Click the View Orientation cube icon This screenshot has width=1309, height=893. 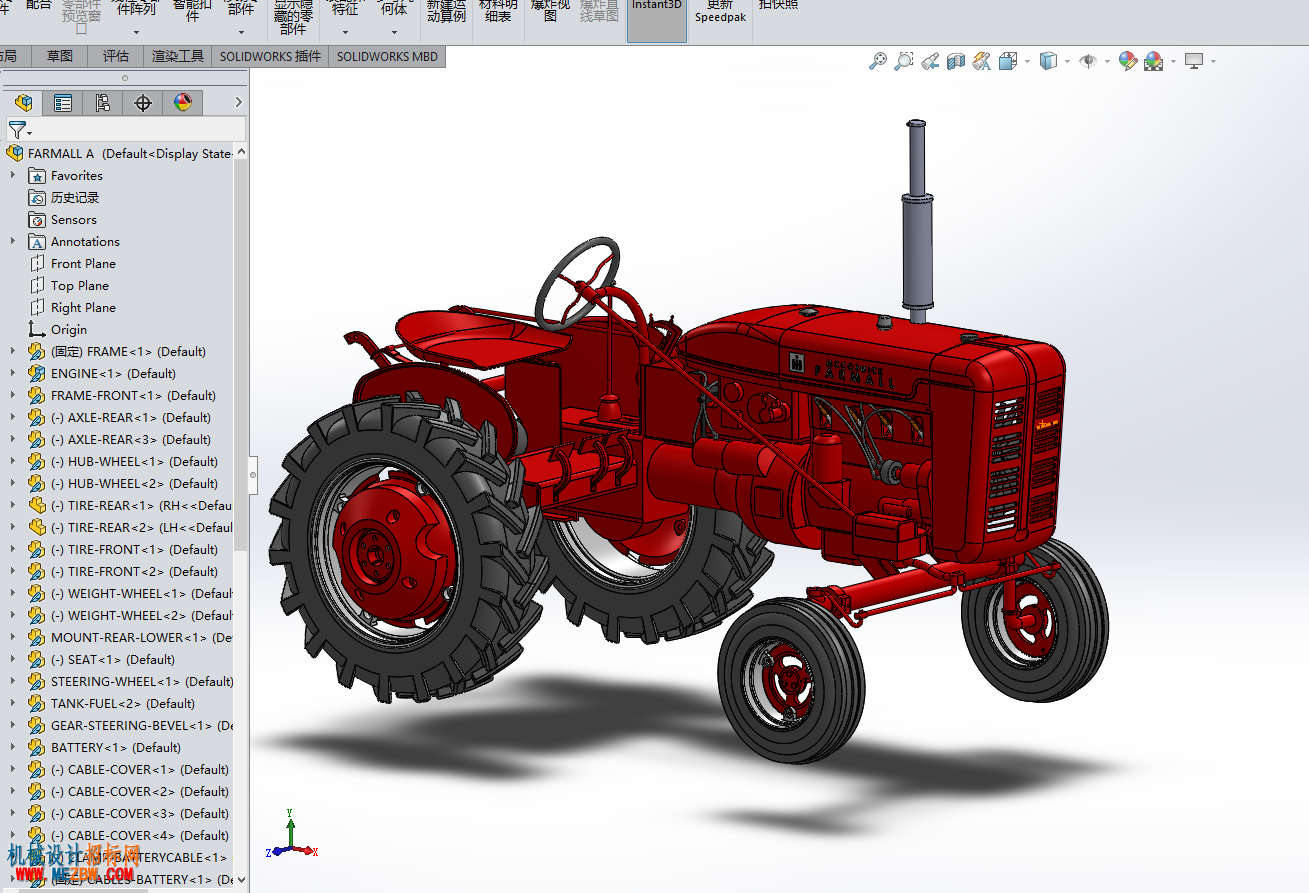click(x=1008, y=61)
